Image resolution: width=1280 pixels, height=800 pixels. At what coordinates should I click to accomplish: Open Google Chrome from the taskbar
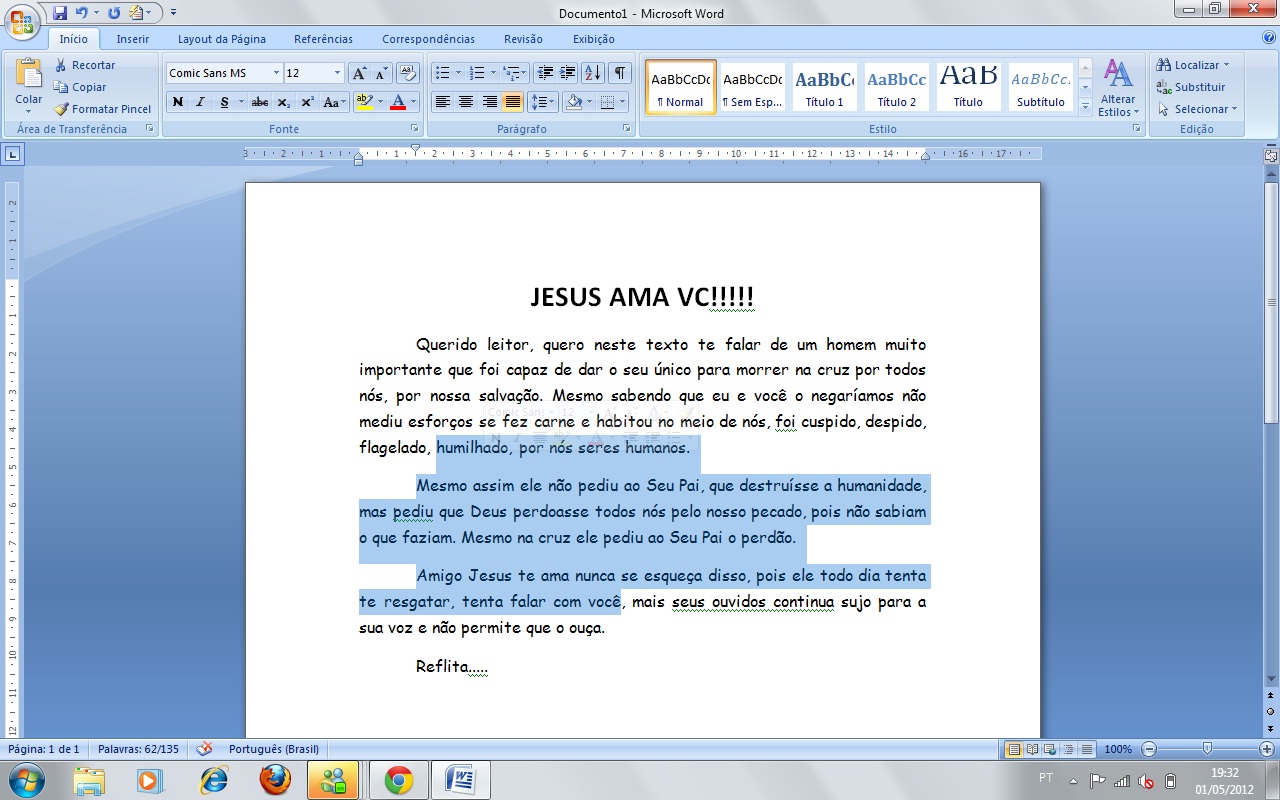[x=398, y=780]
